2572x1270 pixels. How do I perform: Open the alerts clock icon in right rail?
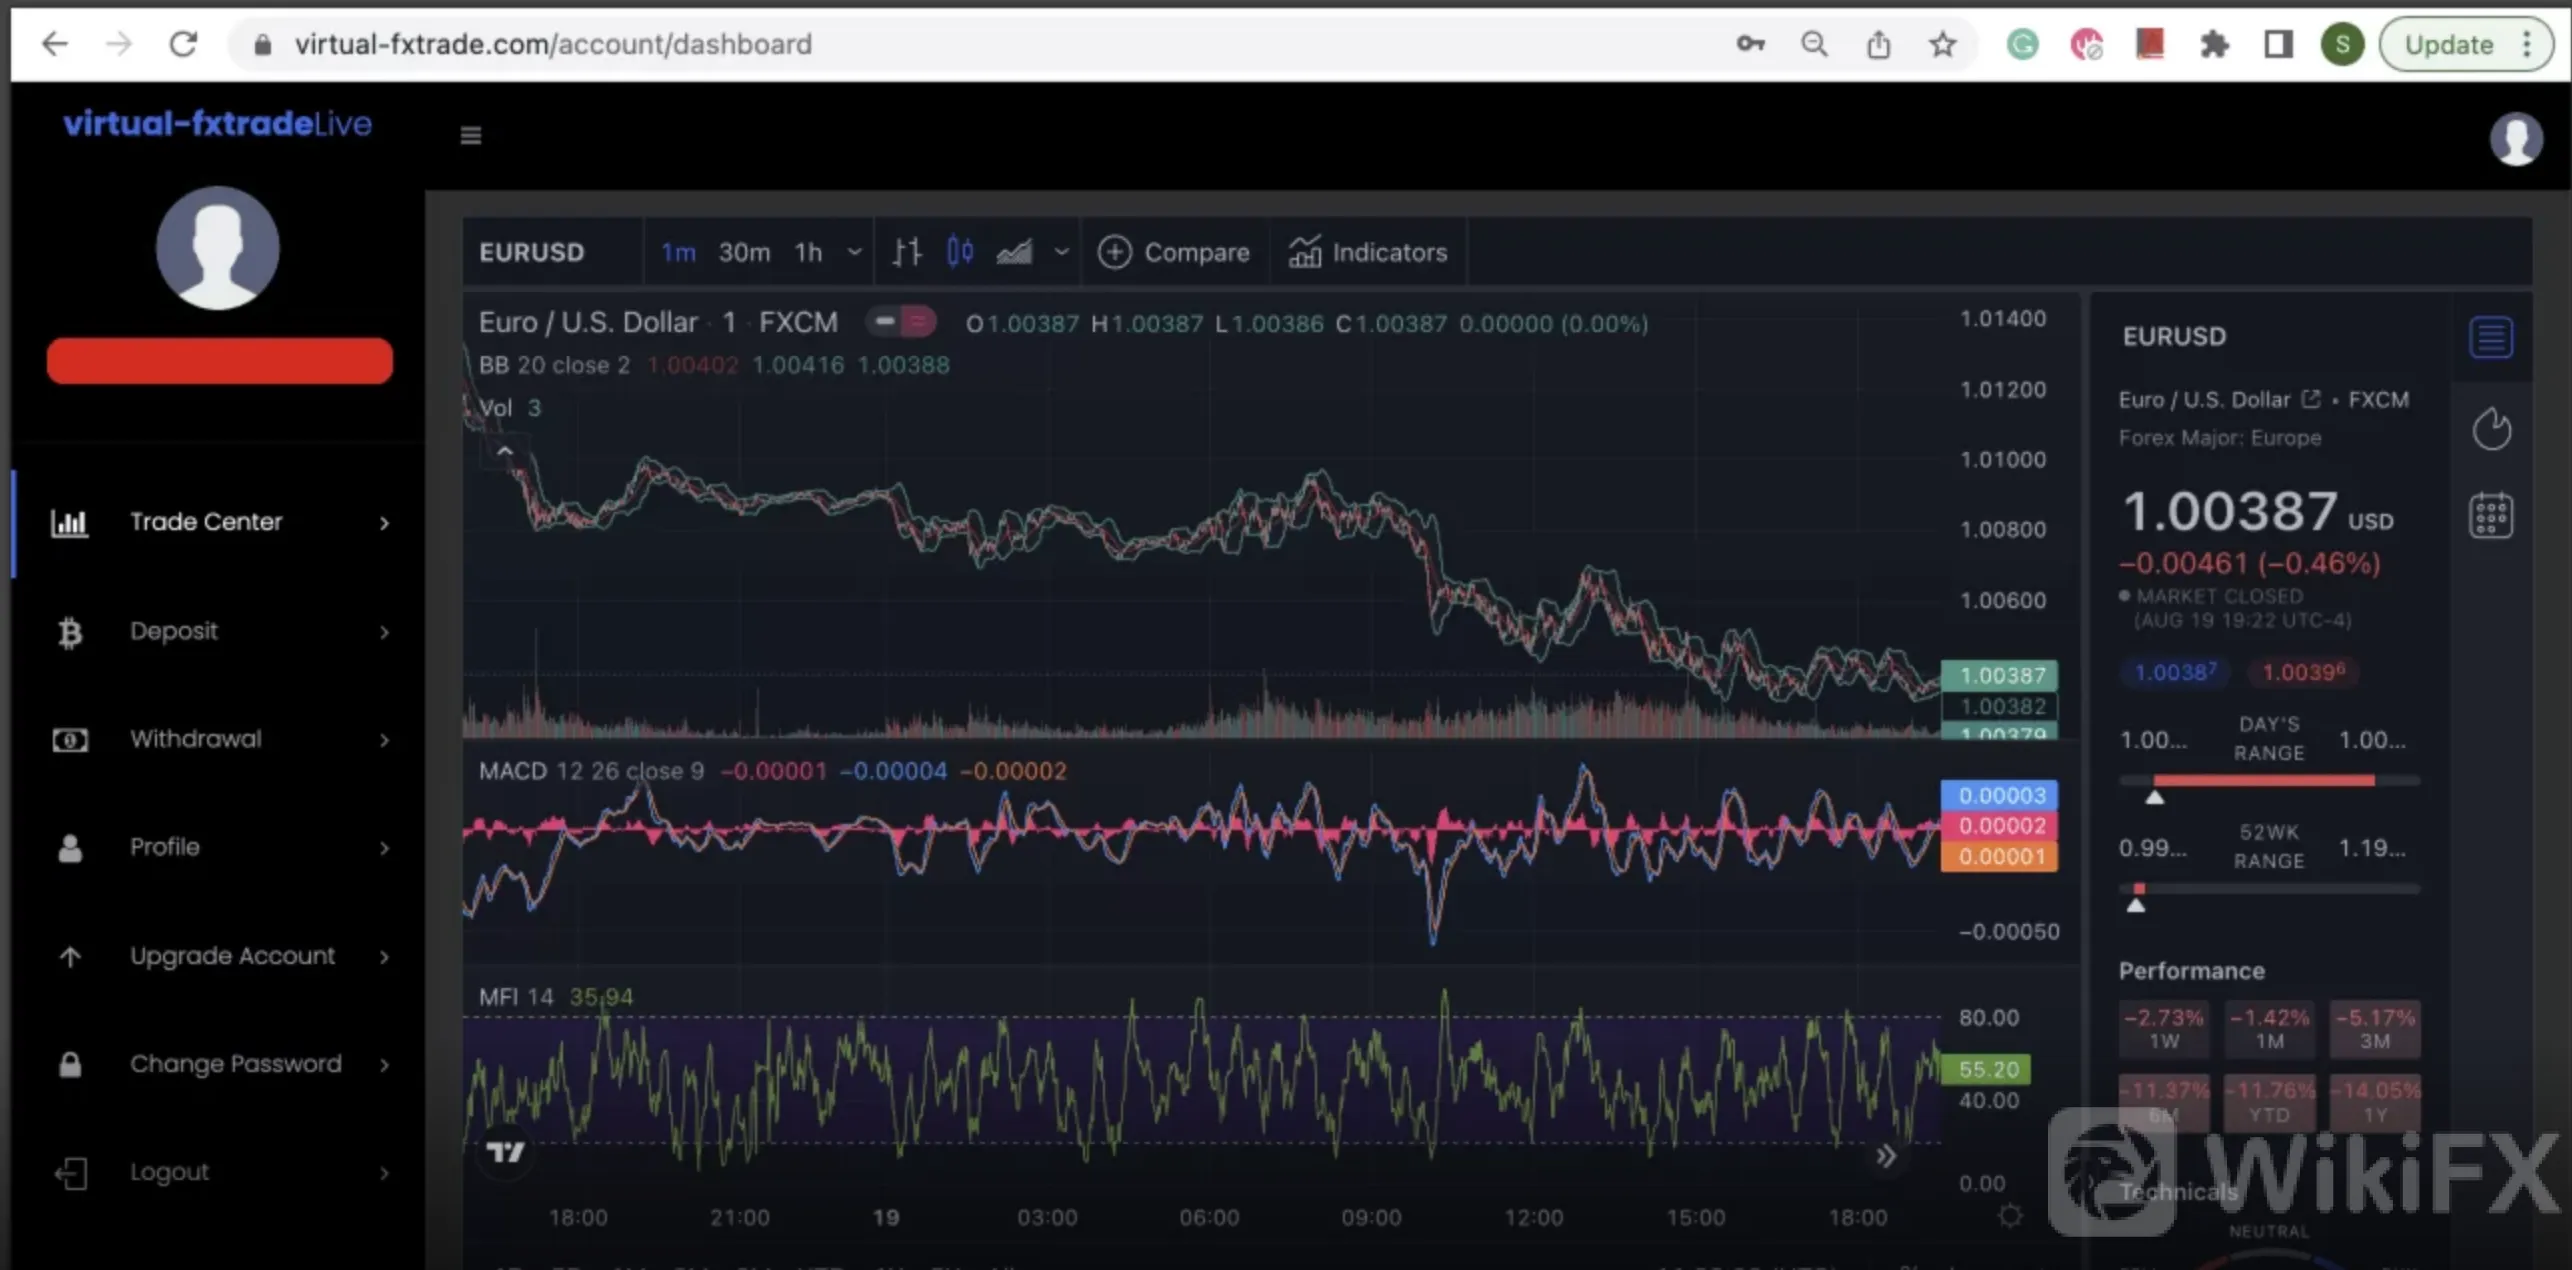pyautogui.click(x=2491, y=430)
